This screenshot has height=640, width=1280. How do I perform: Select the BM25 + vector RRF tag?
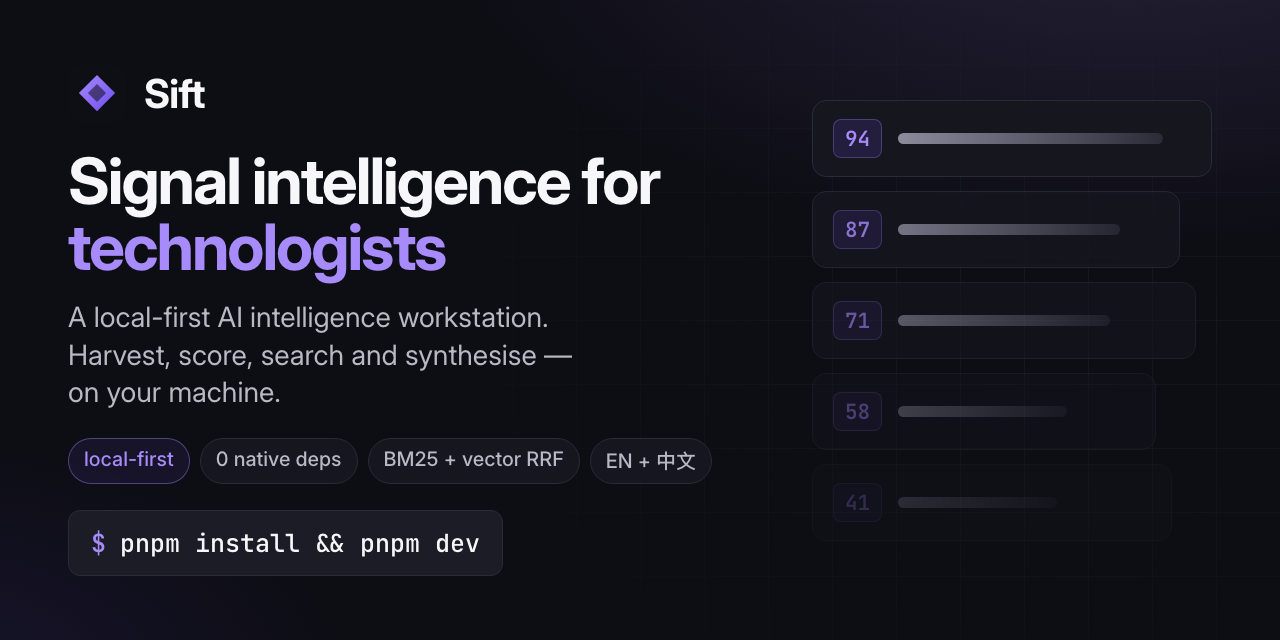click(474, 461)
